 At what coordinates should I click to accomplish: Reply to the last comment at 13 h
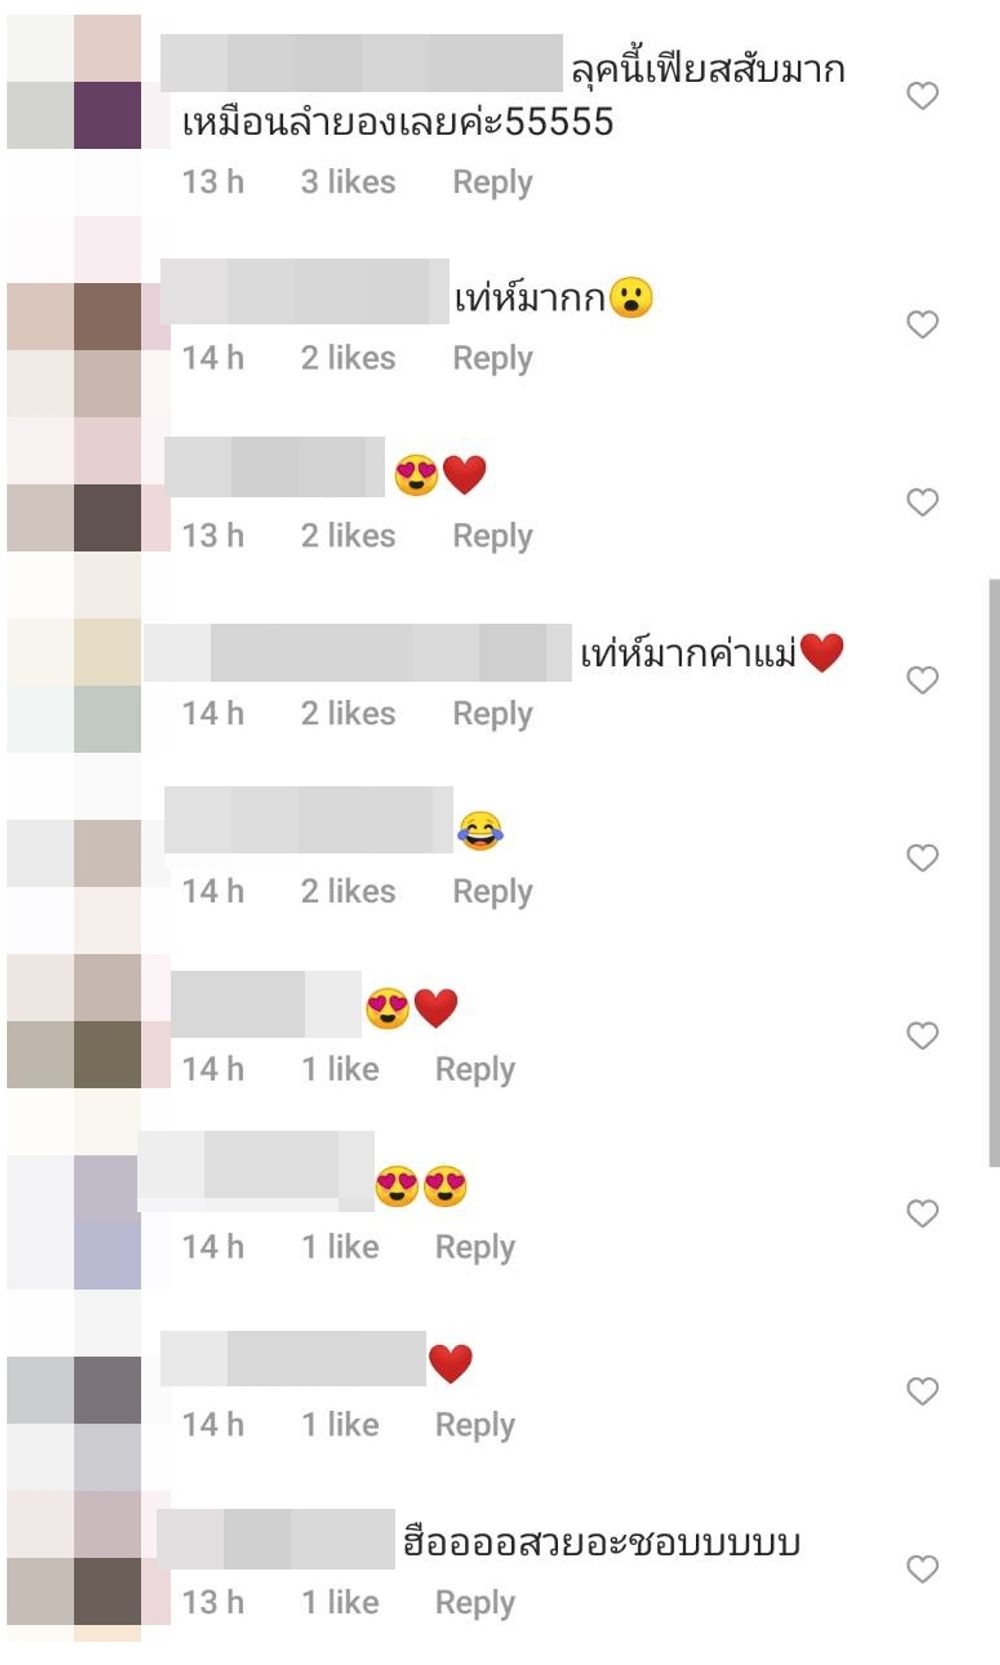[x=475, y=1603]
